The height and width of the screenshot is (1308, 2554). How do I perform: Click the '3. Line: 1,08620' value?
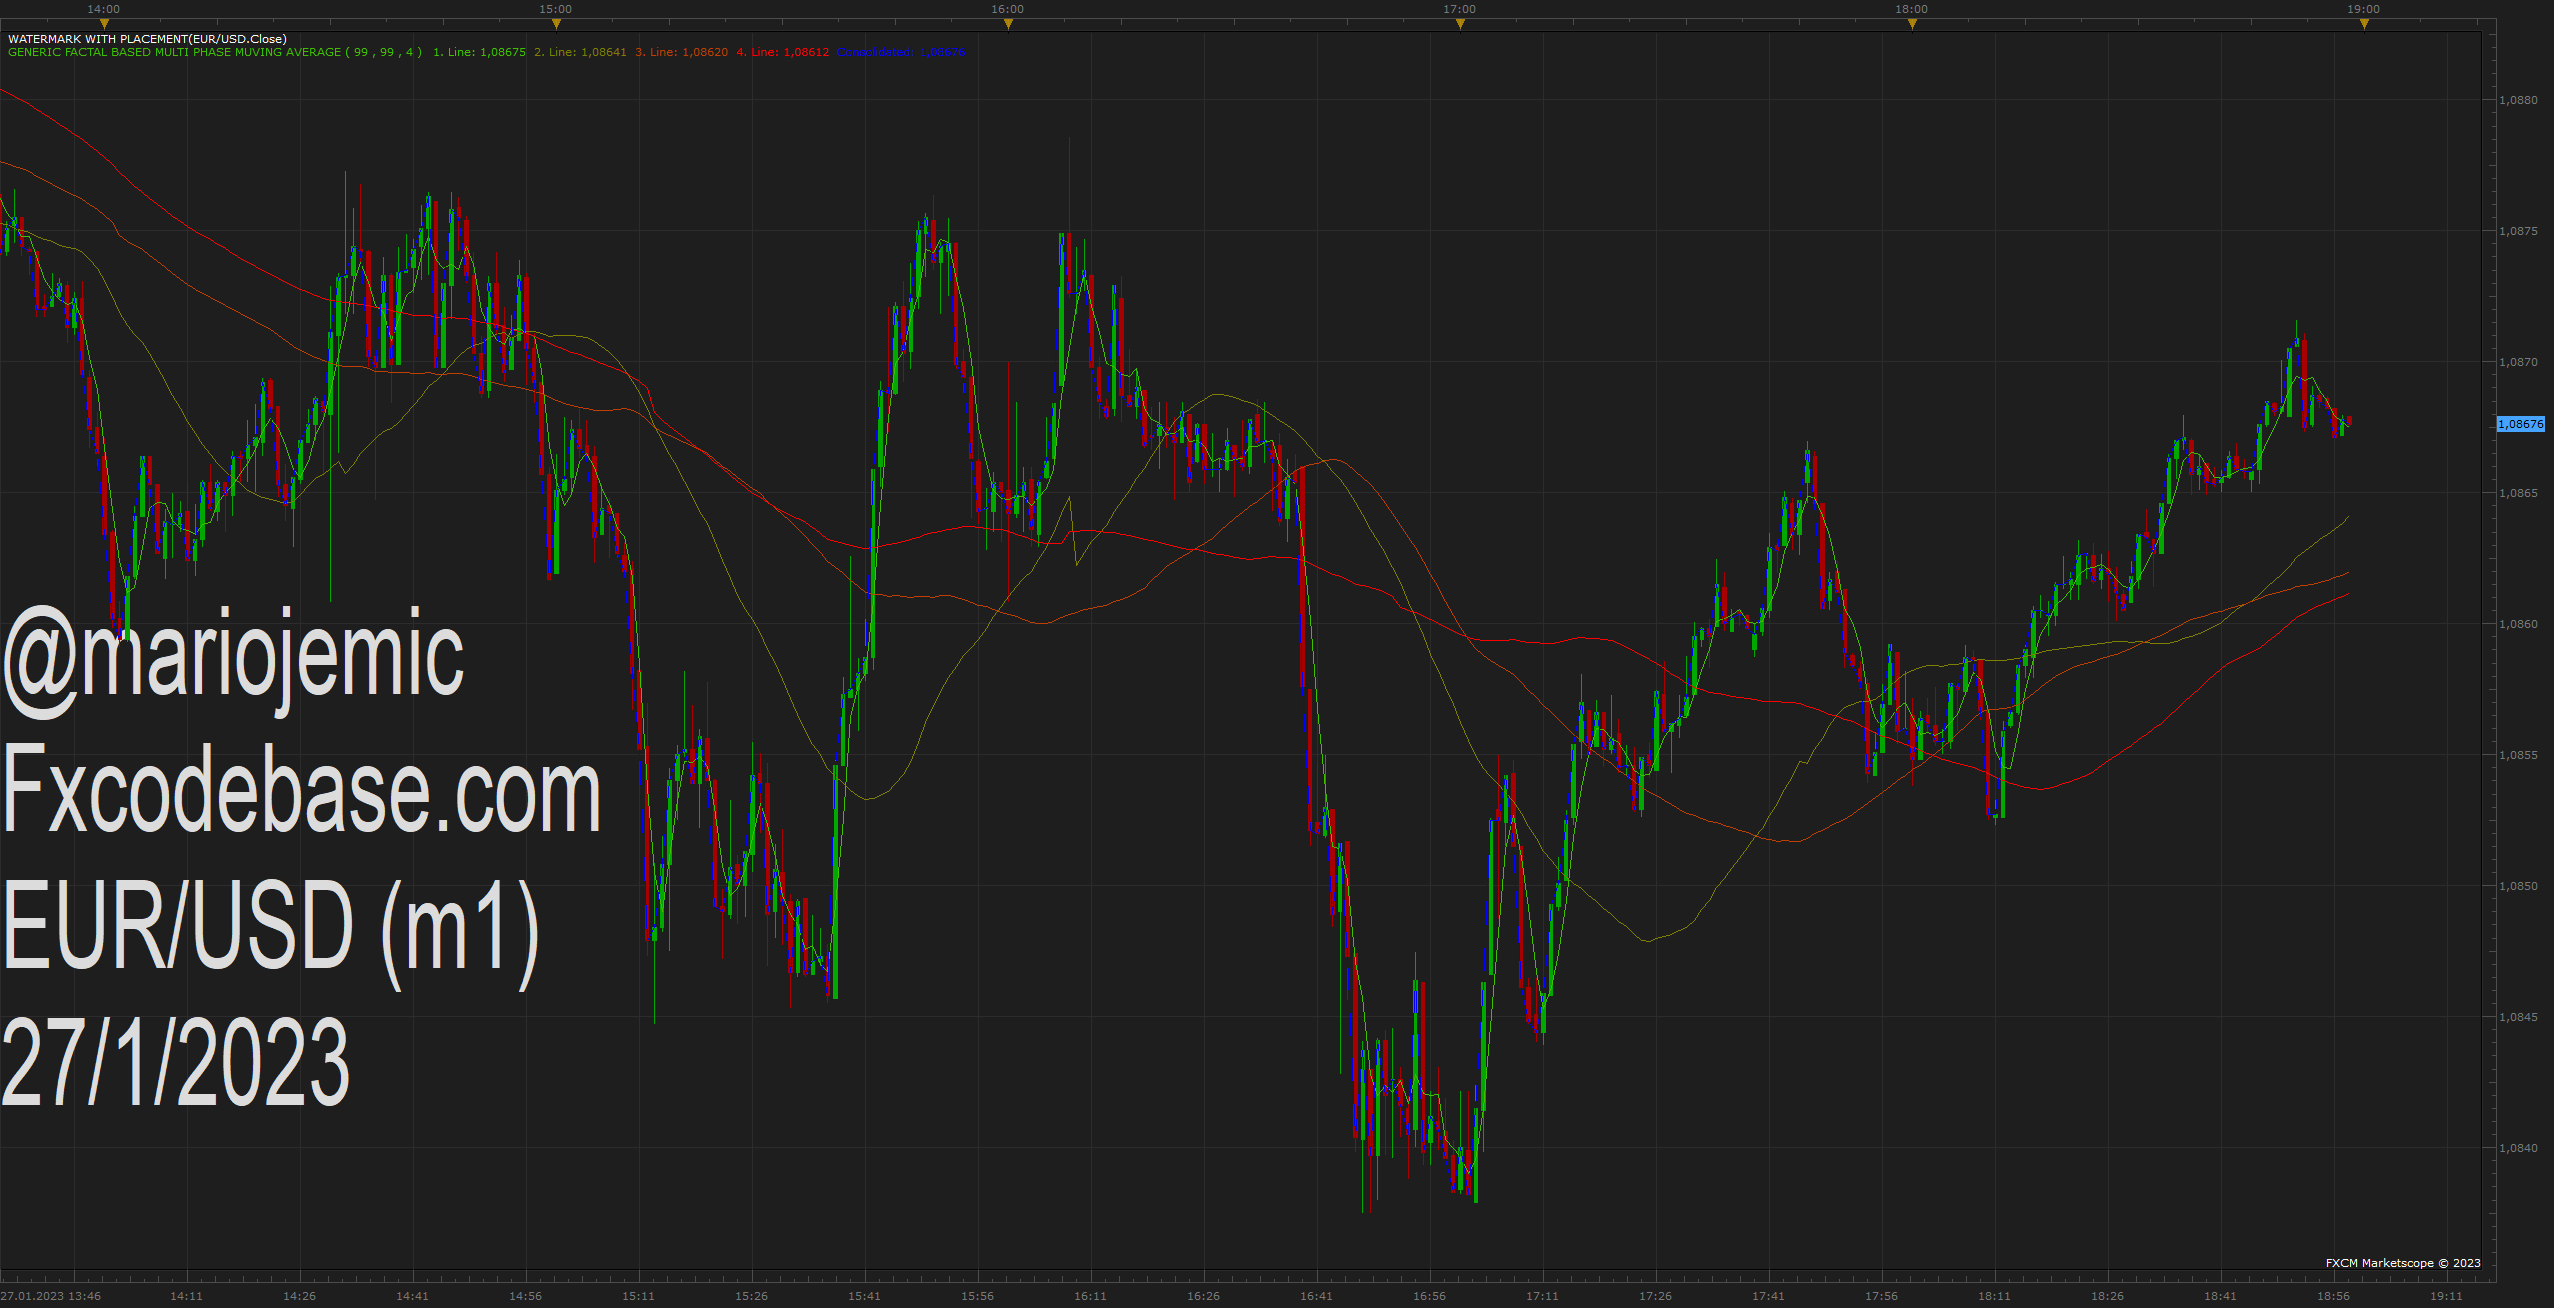tap(682, 52)
